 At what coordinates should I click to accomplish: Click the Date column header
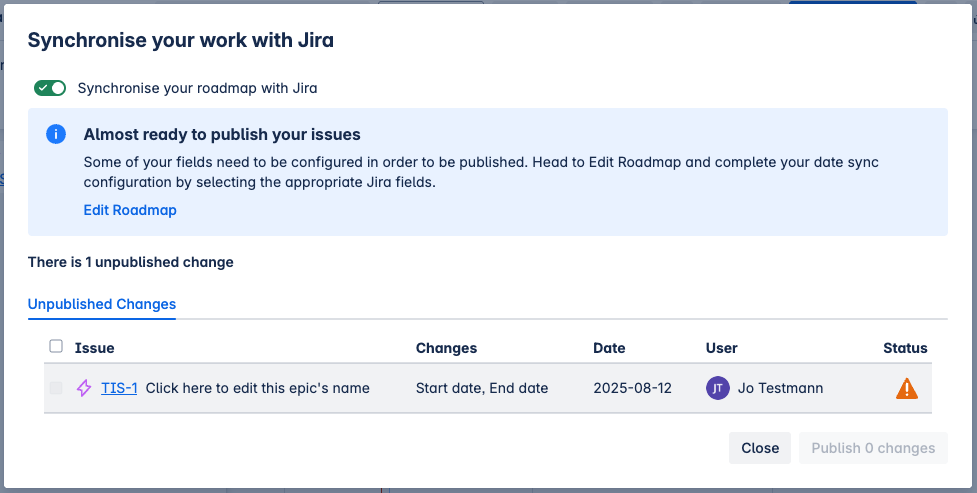[609, 348]
